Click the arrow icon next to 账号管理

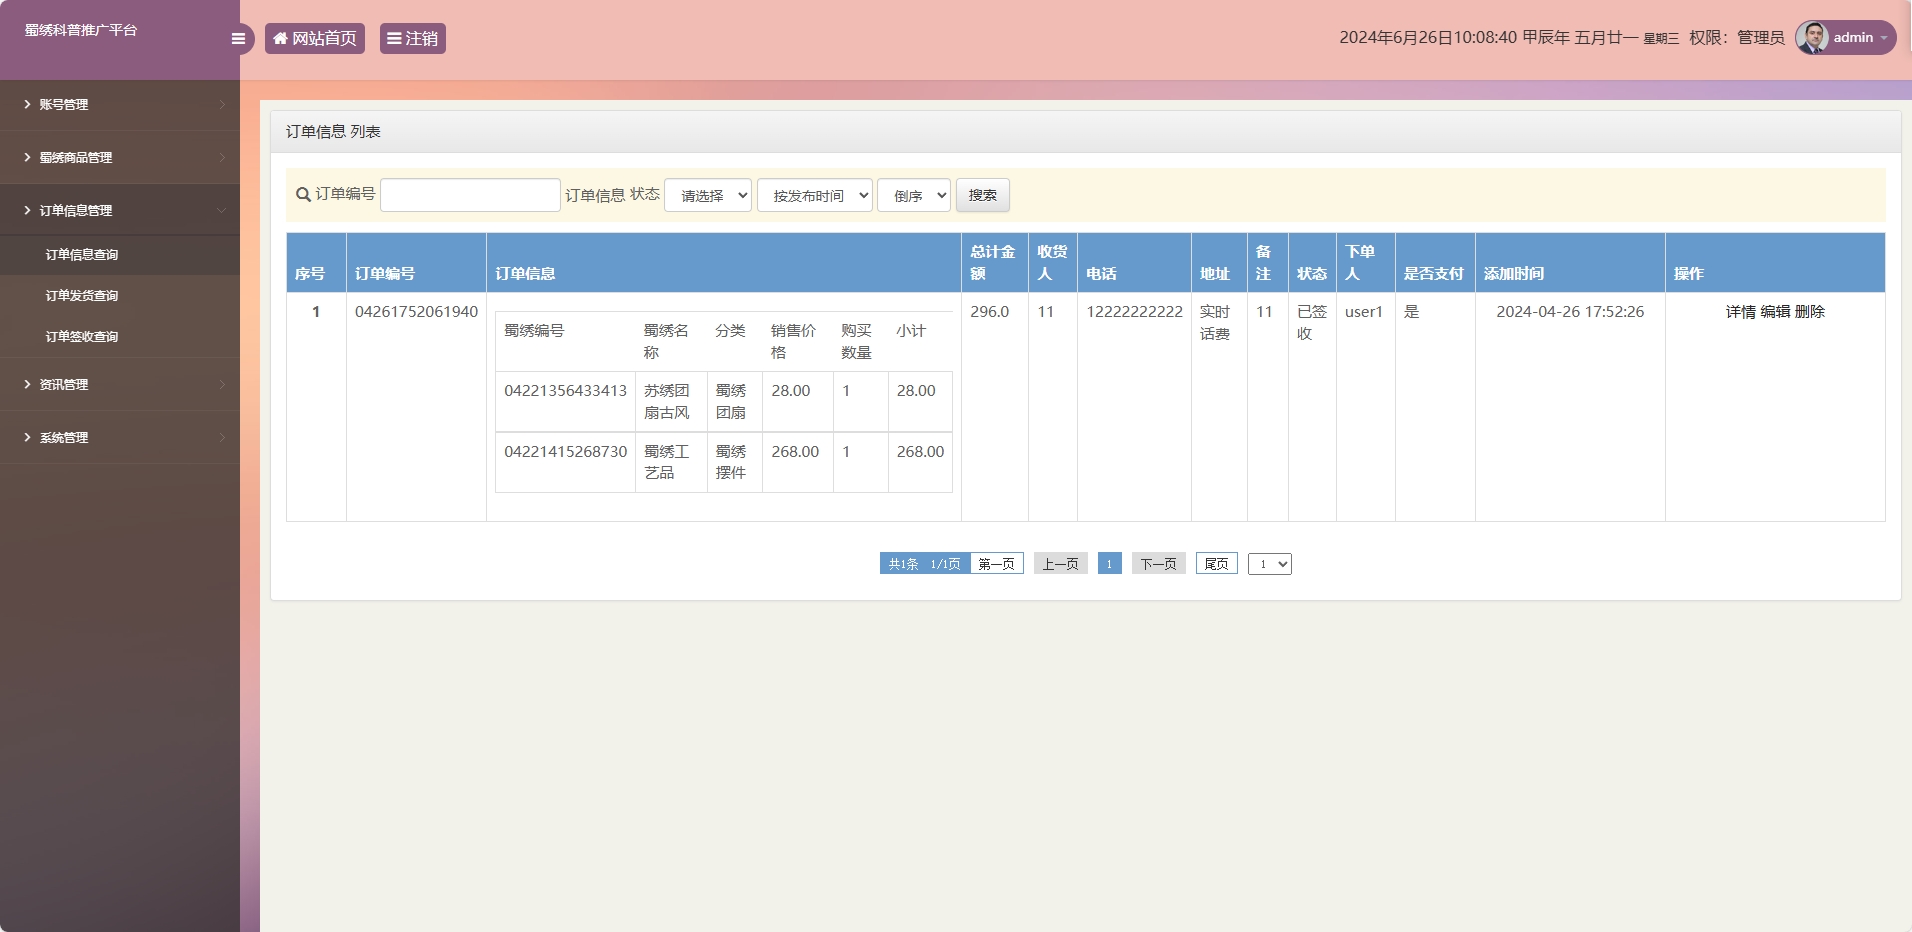click(25, 104)
